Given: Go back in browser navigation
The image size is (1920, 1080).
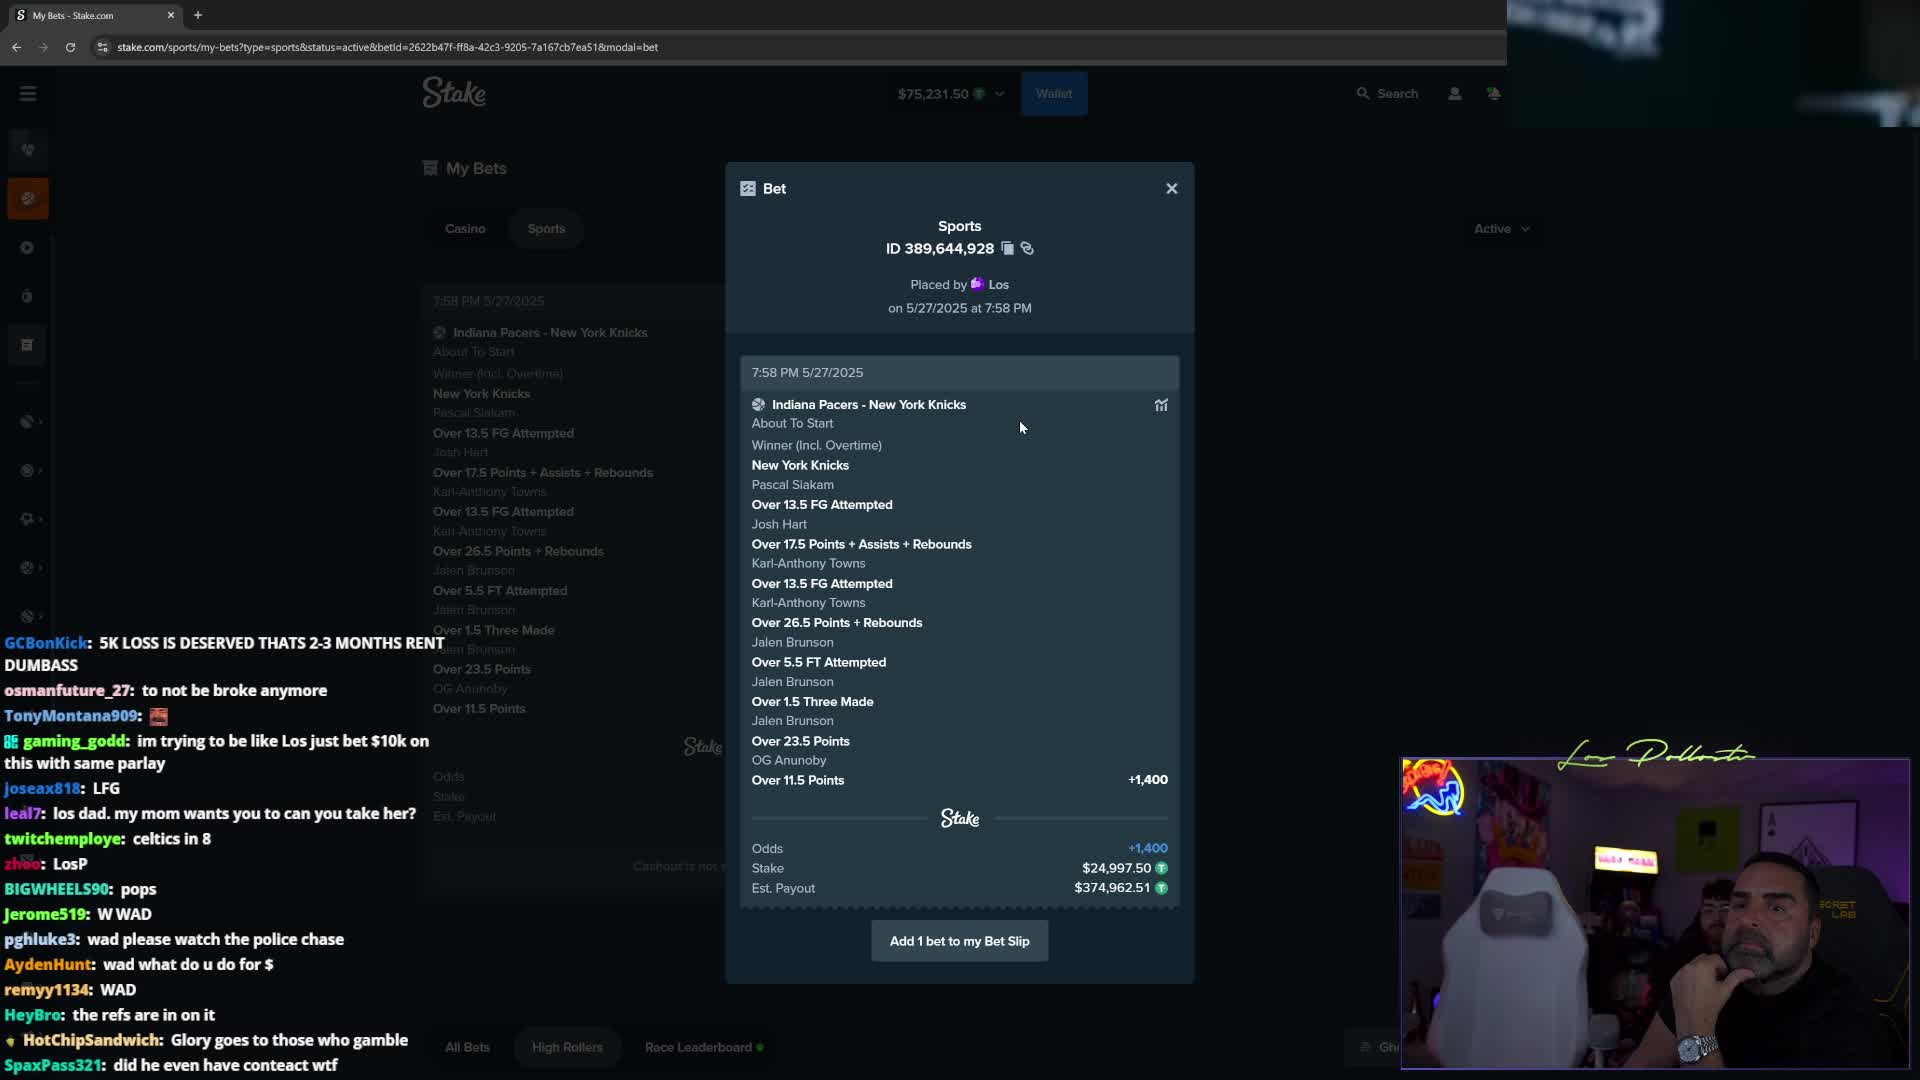Looking at the screenshot, I should (x=16, y=47).
